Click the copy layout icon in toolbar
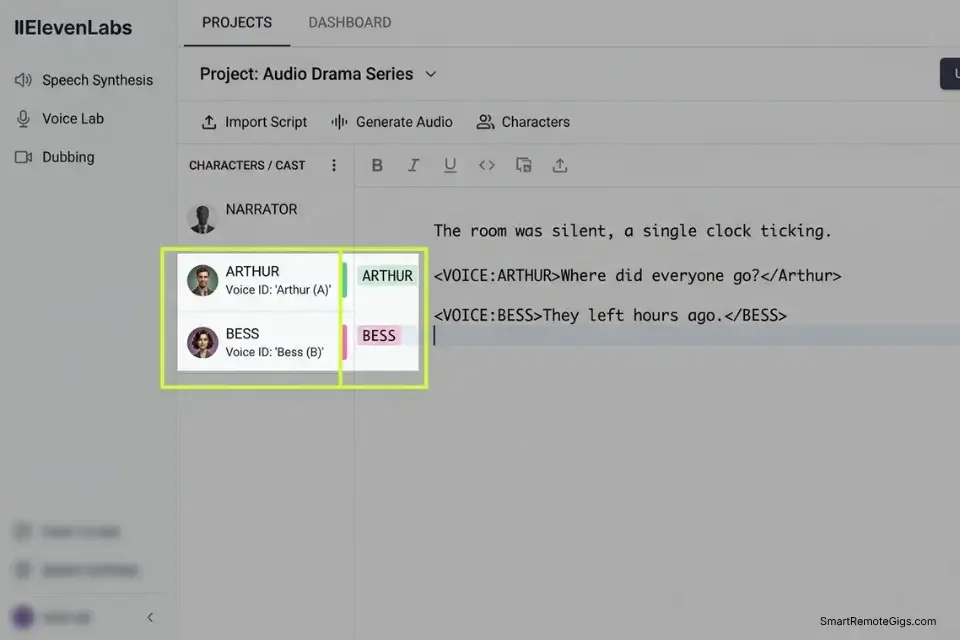The width and height of the screenshot is (960, 640). [x=523, y=165]
